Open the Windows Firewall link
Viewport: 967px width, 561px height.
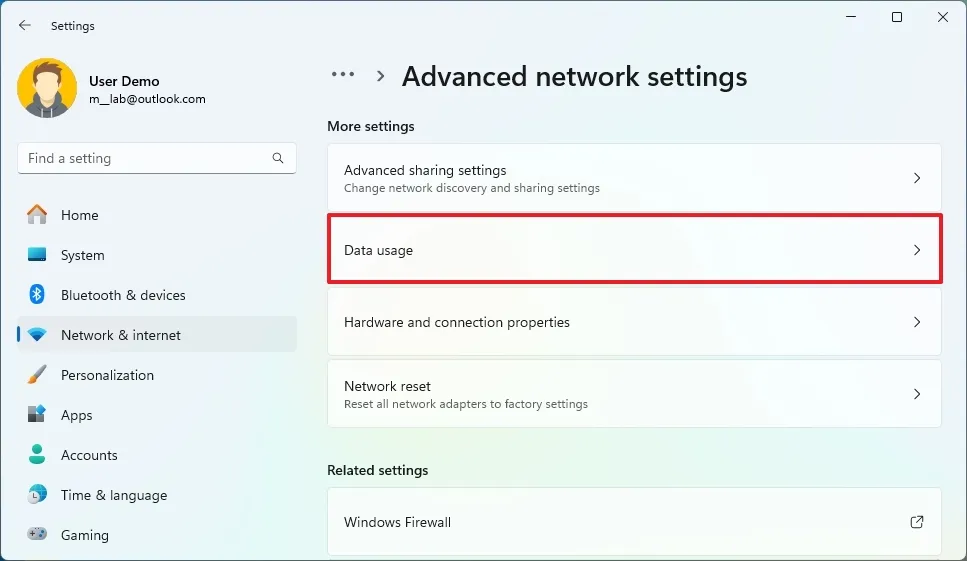tap(398, 522)
